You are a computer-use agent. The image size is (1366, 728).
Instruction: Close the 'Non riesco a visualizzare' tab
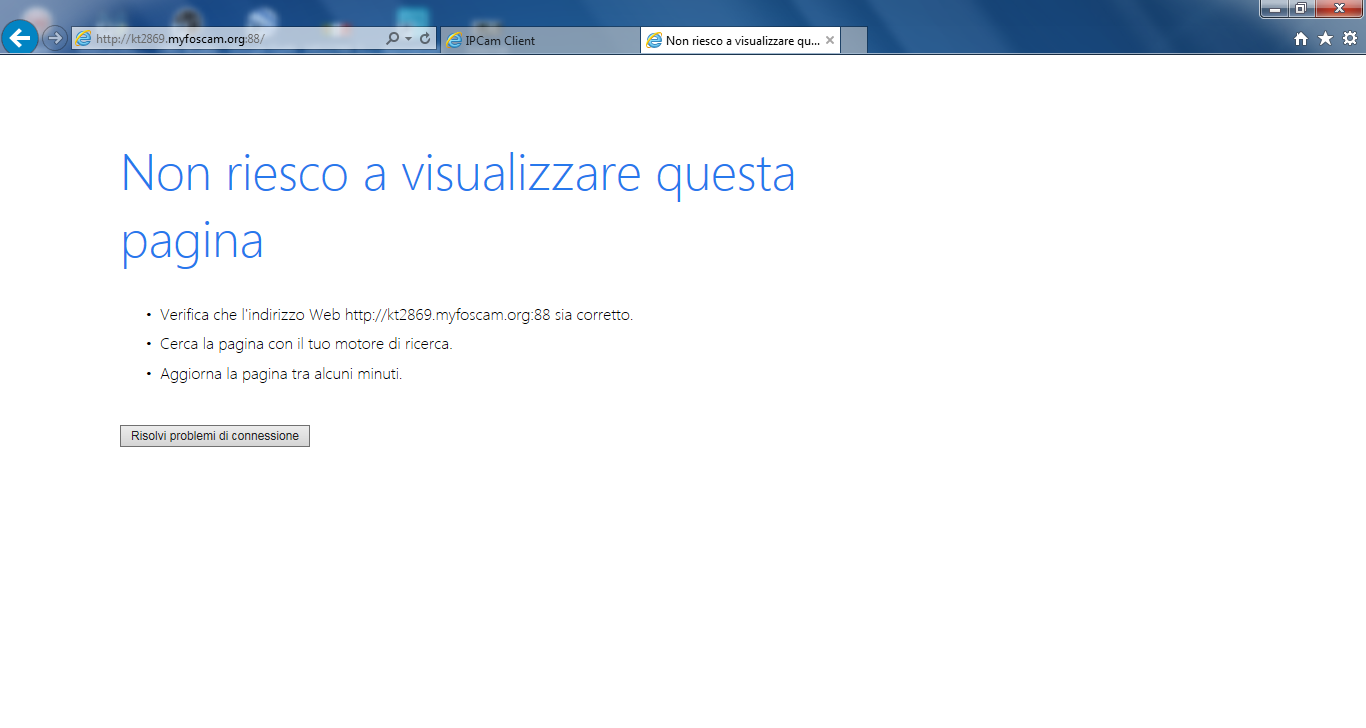click(830, 40)
